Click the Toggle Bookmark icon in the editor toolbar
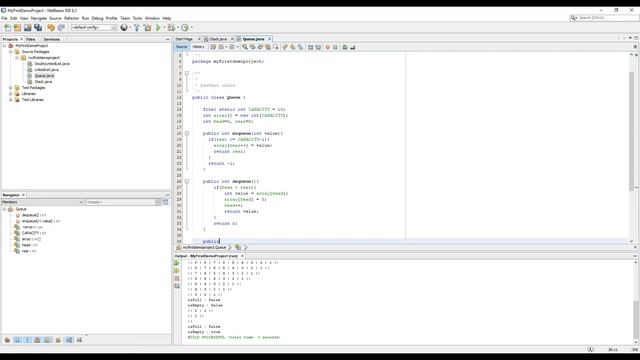 coord(300,47)
